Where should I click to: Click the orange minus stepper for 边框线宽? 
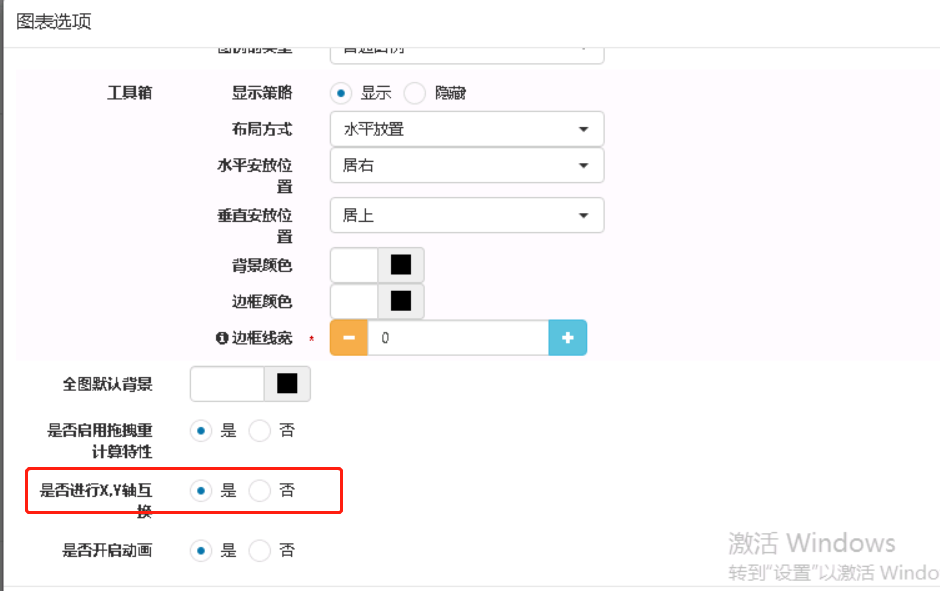(348, 338)
